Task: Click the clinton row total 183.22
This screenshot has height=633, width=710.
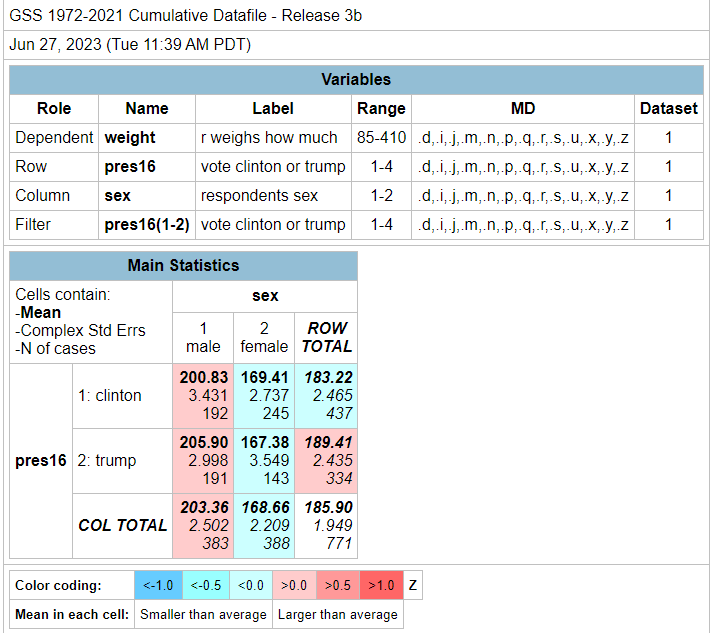Action: point(328,378)
